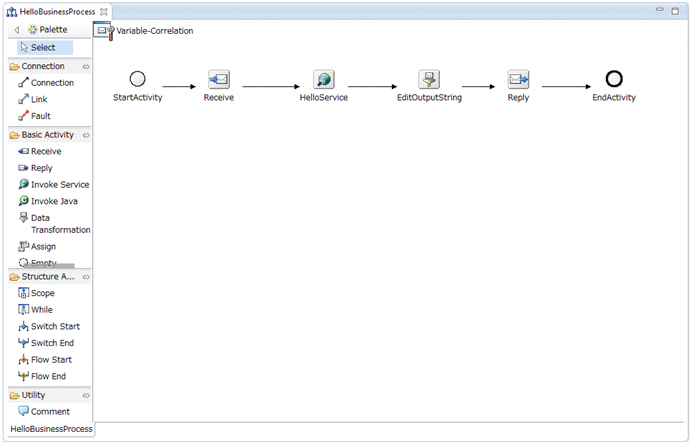Pick the Switch End activity
This screenshot has height=445, width=693.
(x=46, y=343)
